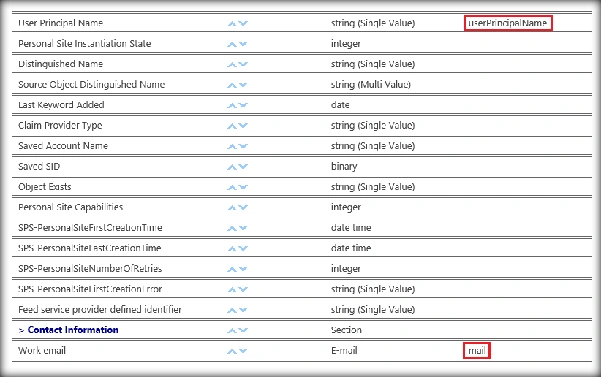
Task: Select Personal Site Instantiation State property
Action: (x=84, y=43)
